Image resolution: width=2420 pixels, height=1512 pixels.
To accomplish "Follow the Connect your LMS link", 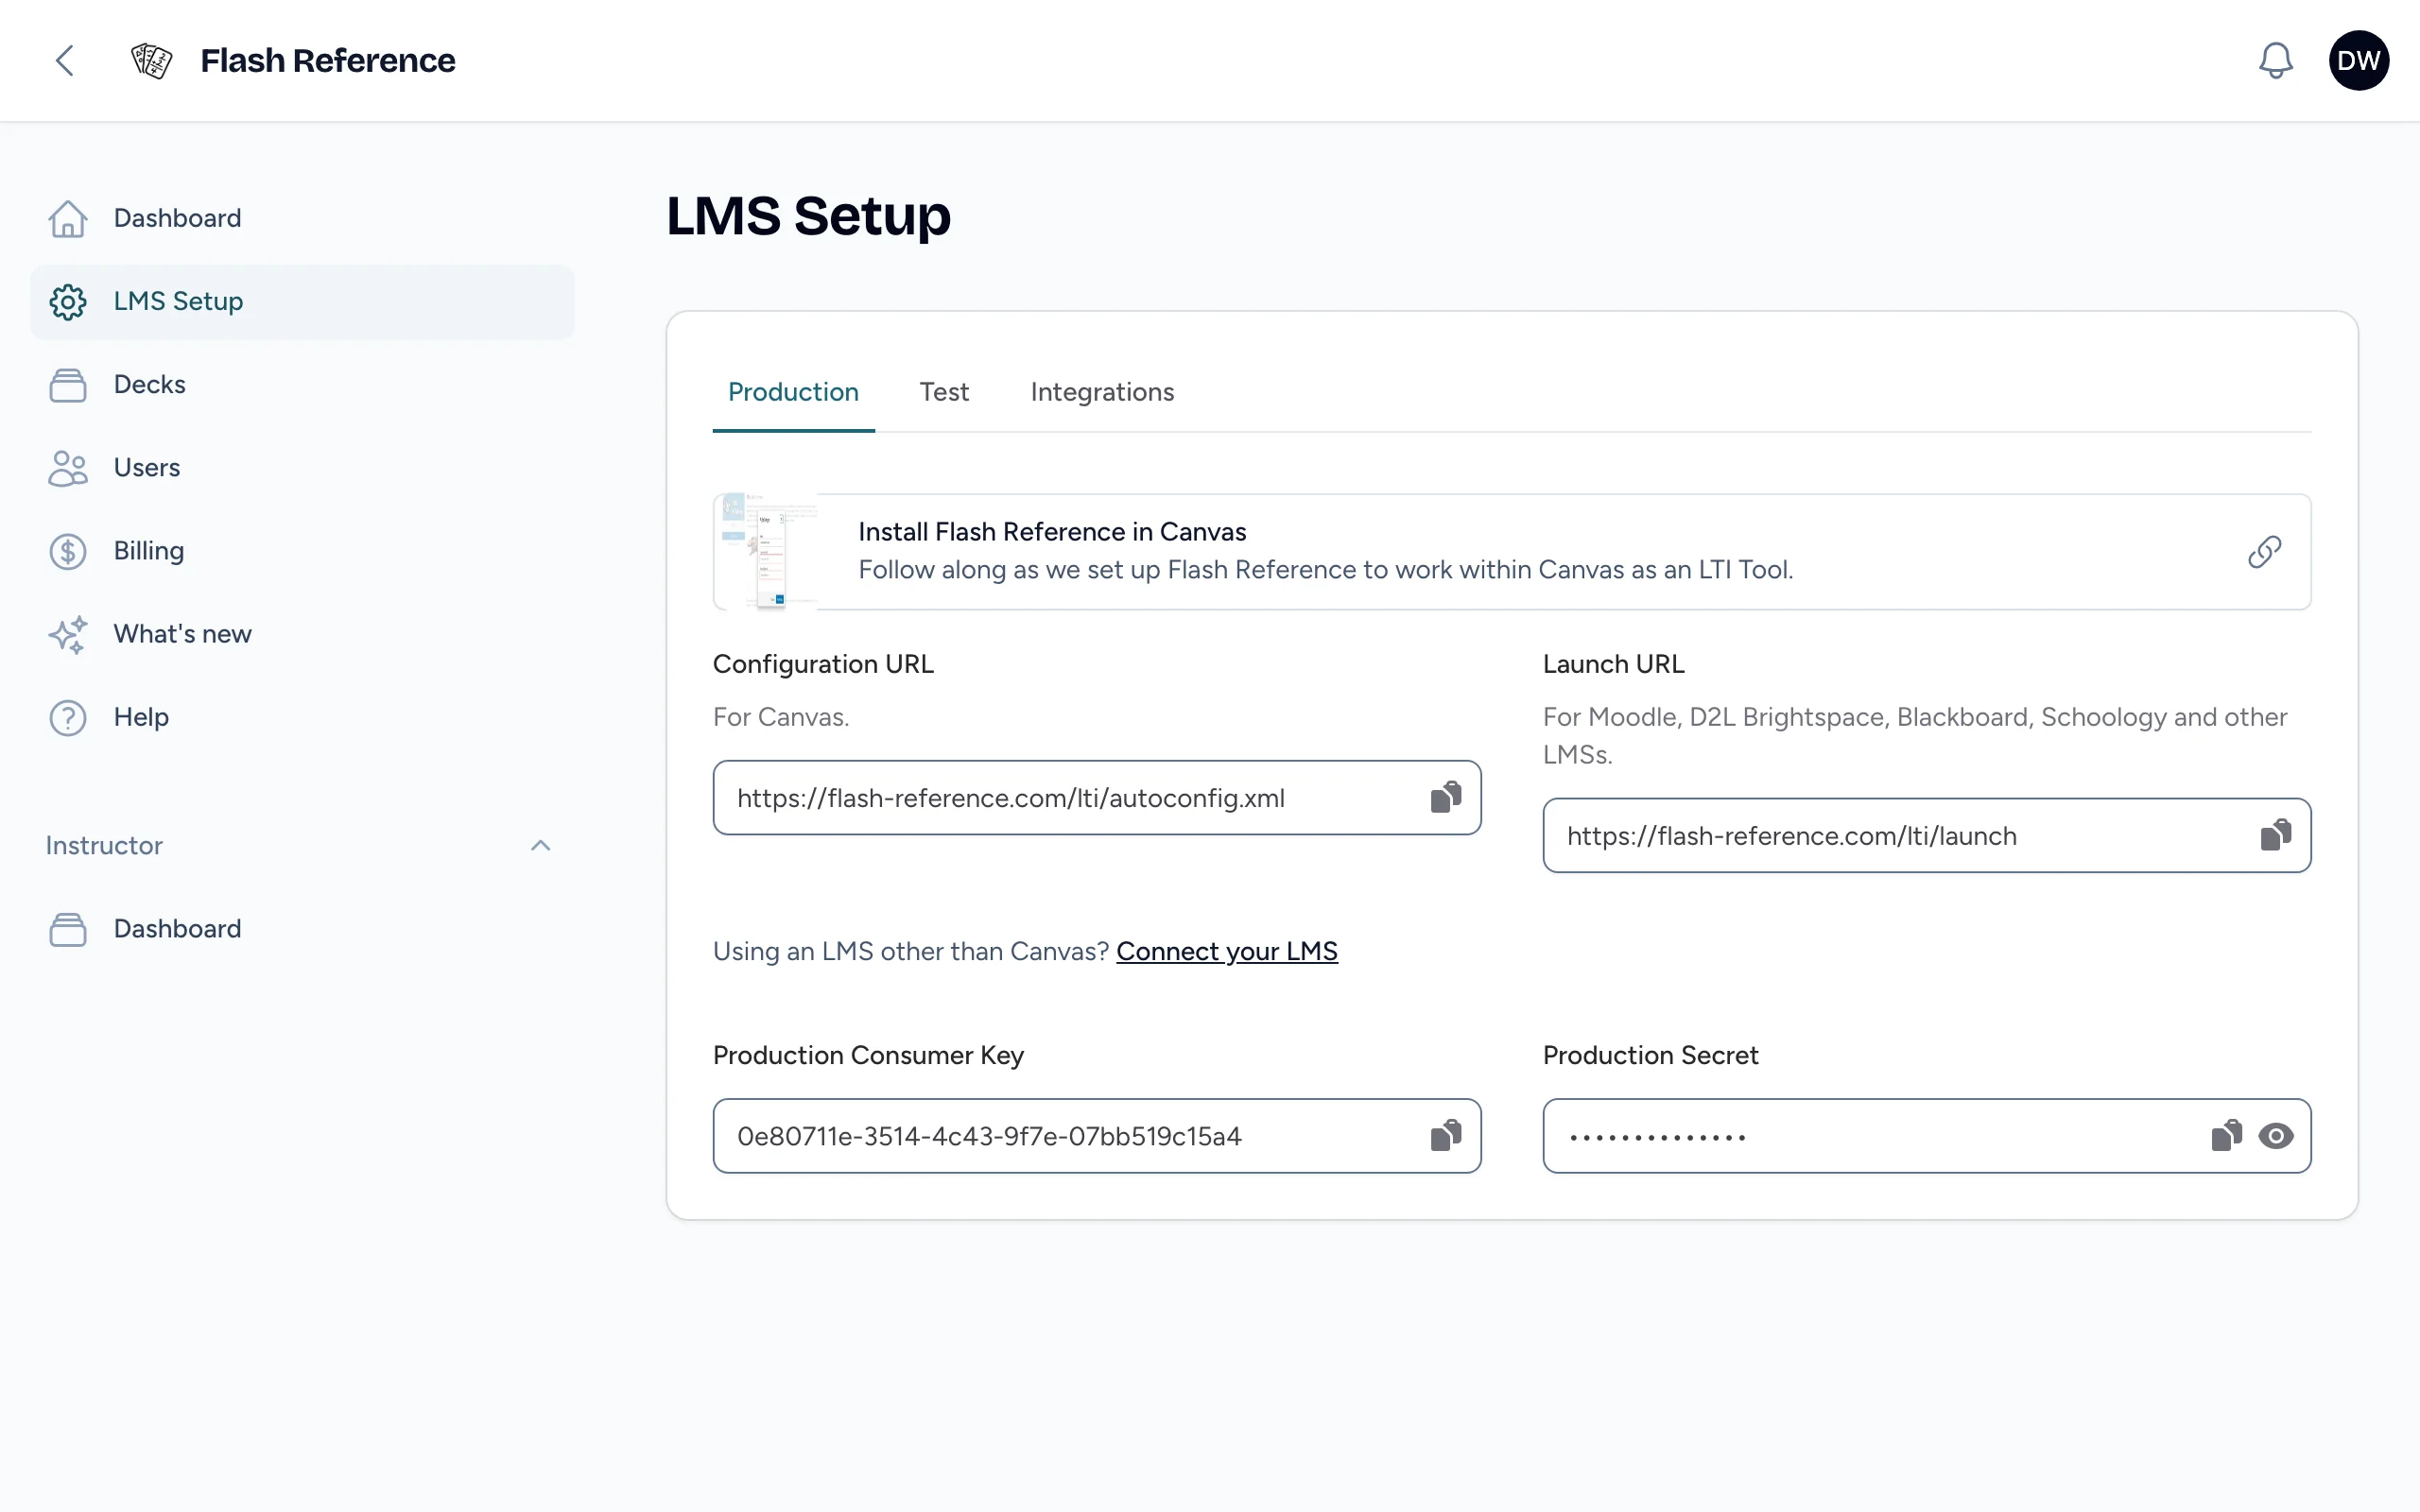I will tap(1226, 951).
